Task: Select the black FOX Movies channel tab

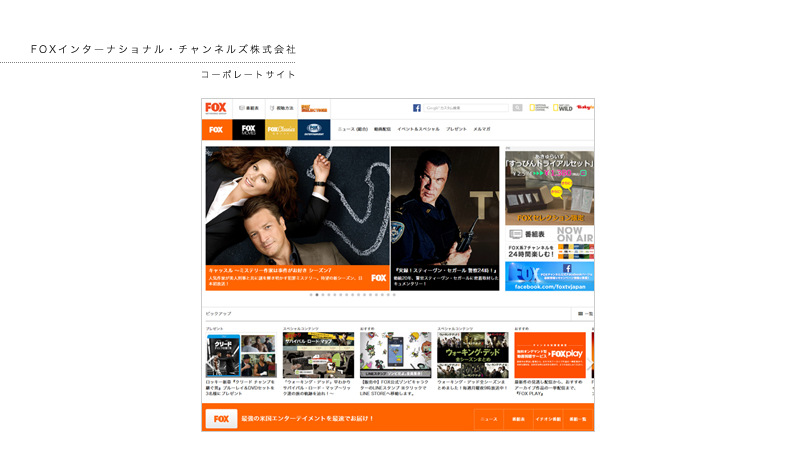Action: [248, 130]
